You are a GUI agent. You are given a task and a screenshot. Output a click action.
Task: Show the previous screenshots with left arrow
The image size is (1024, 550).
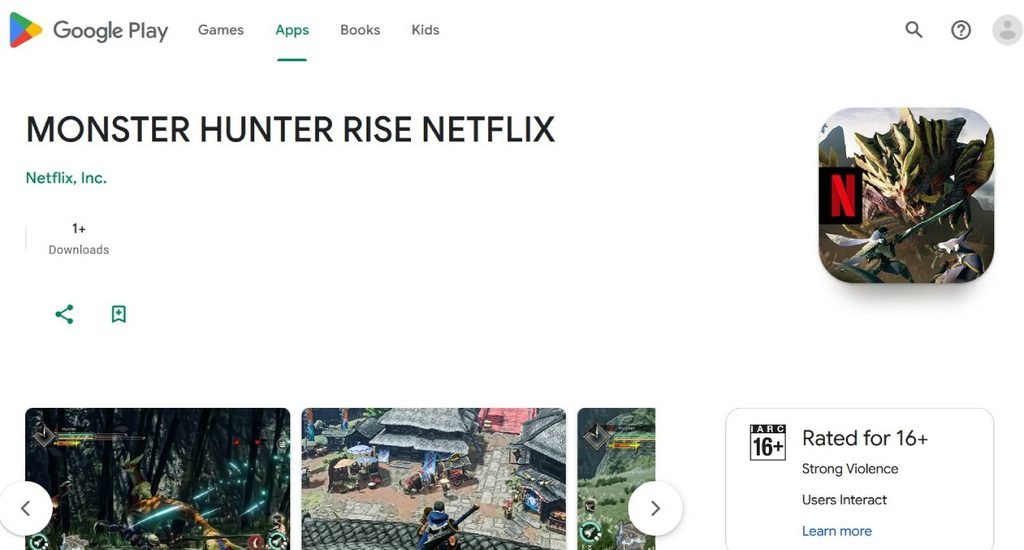(25, 508)
